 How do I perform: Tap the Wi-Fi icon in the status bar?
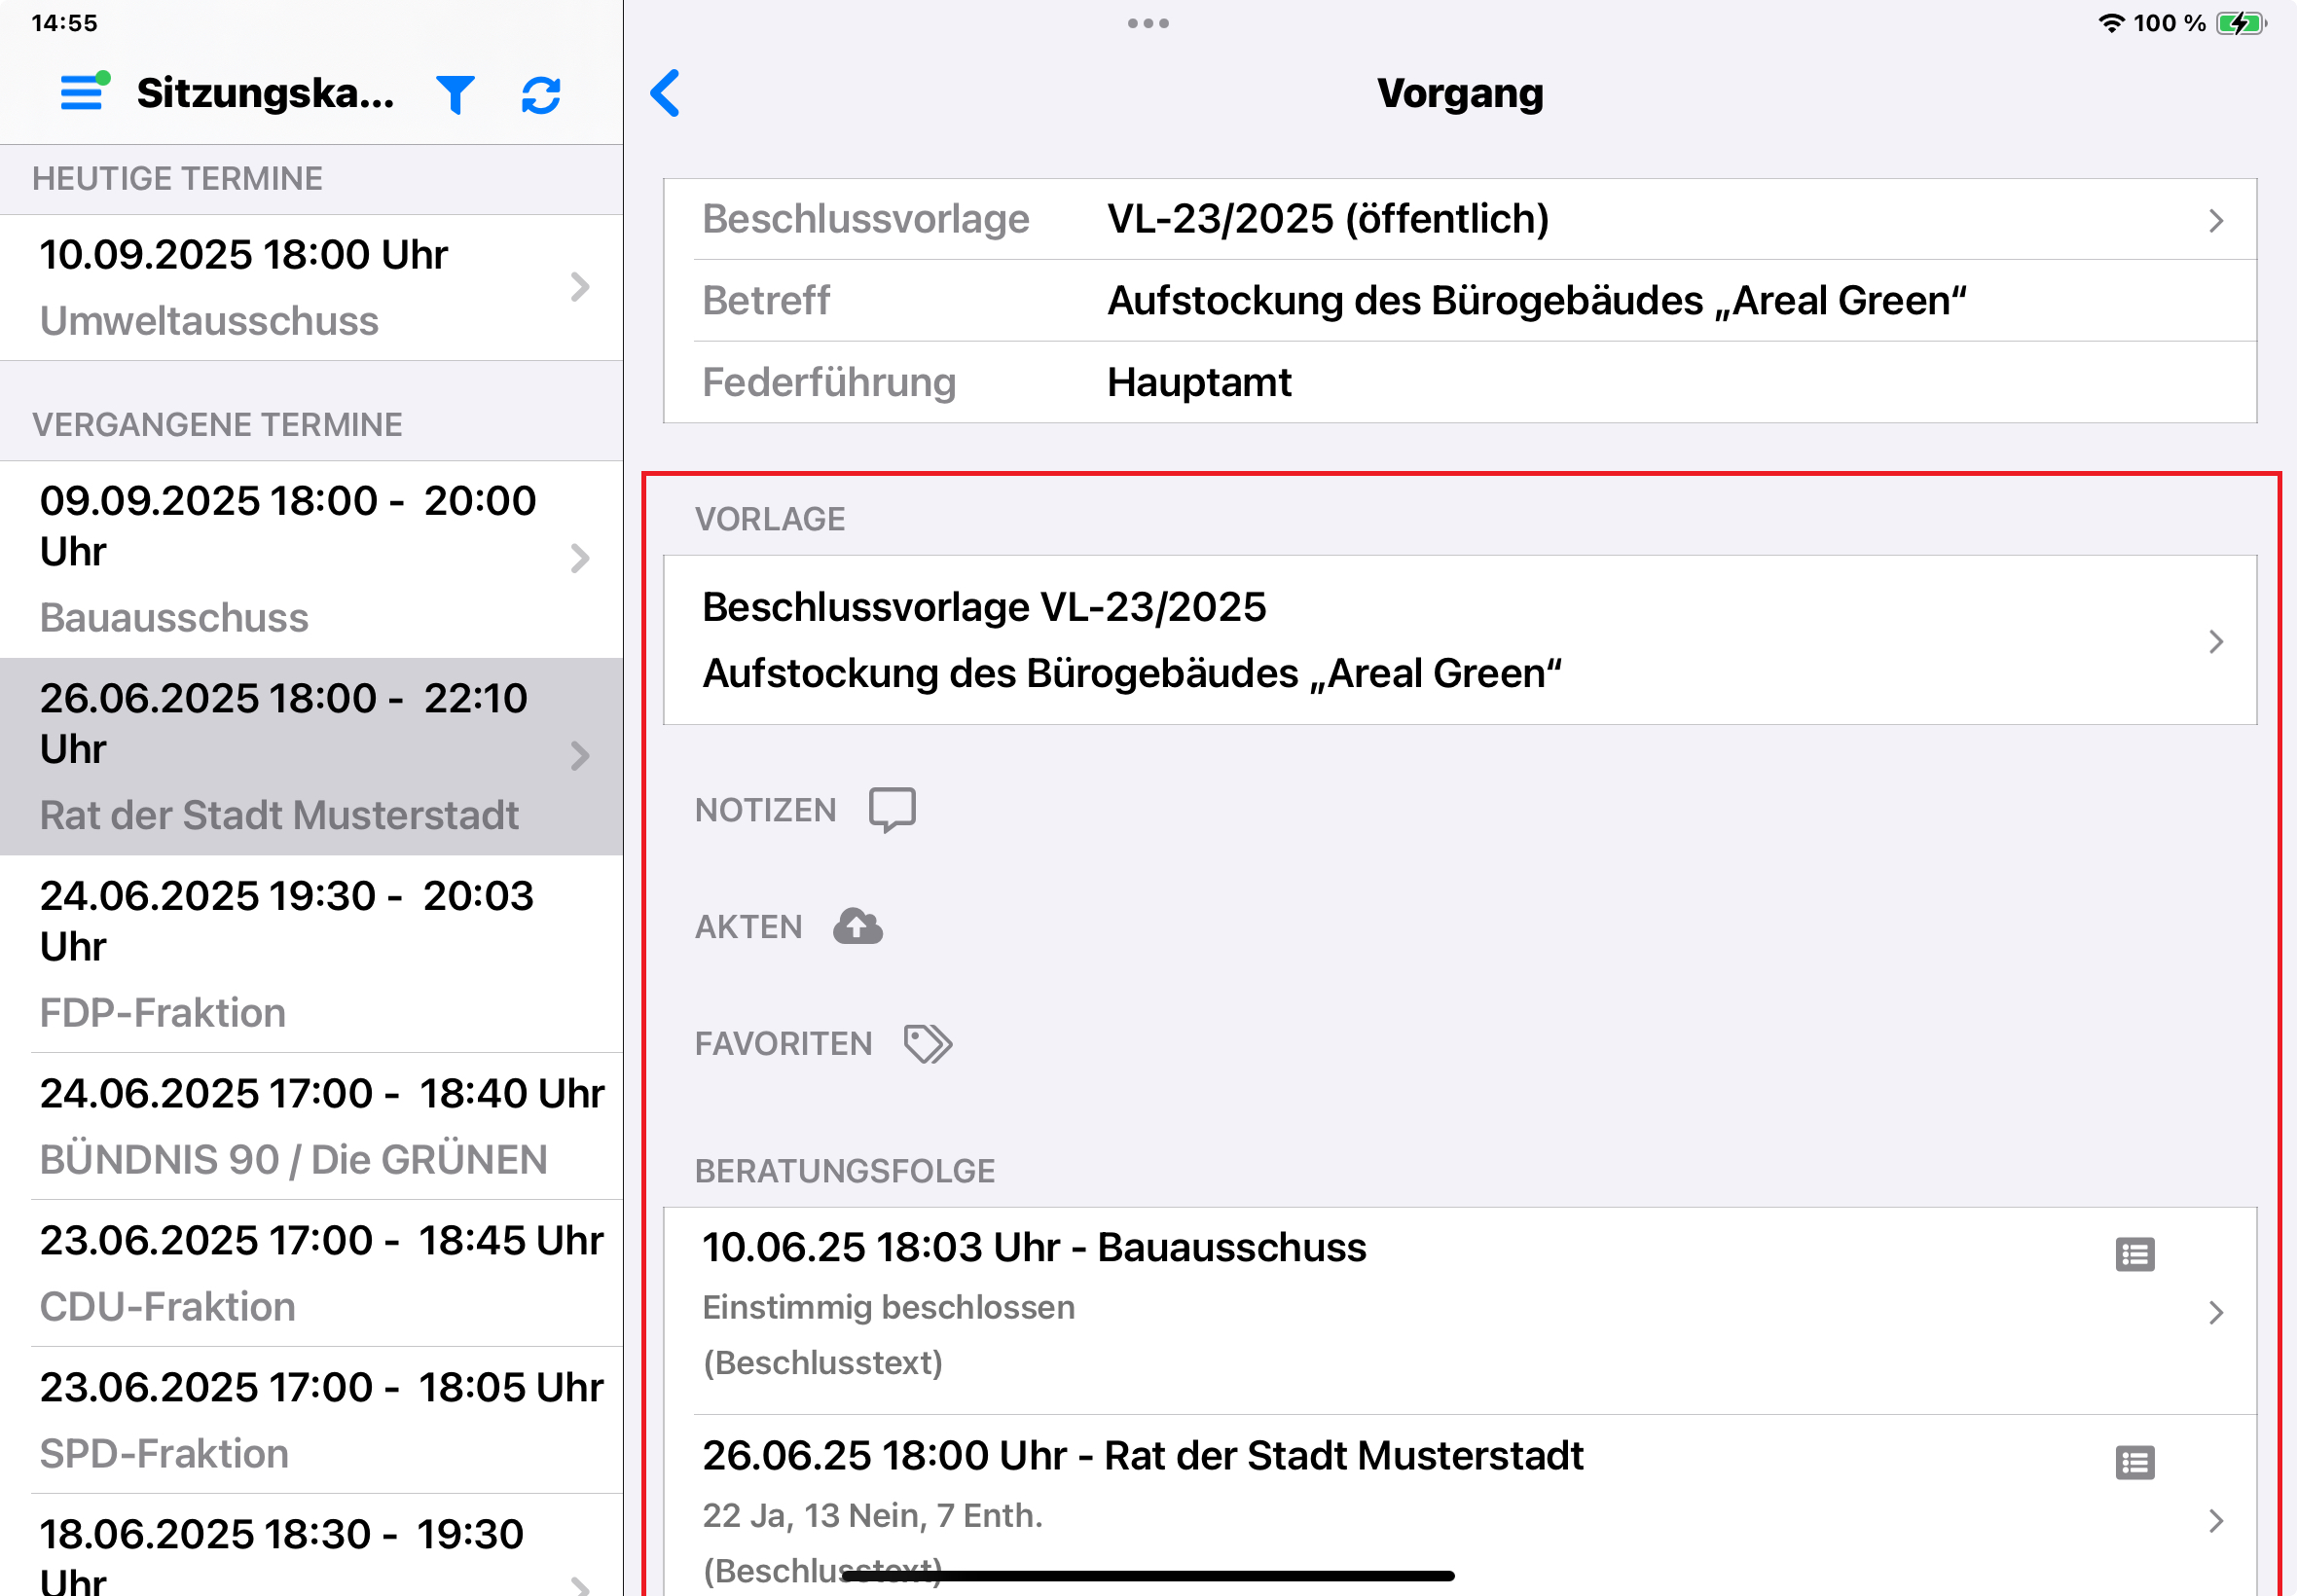pos(2112,21)
